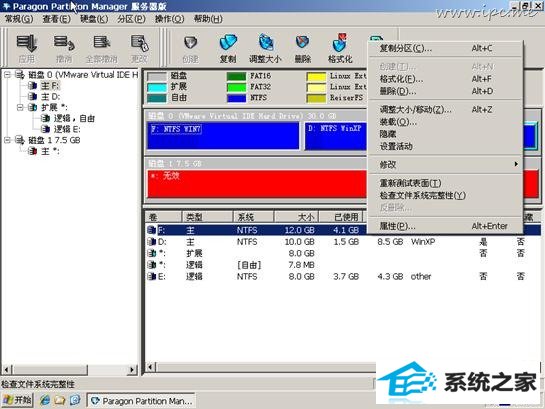Screen dimensions: 545x409
Task: Click the 开始 Start button
Action: click(x=17, y=400)
